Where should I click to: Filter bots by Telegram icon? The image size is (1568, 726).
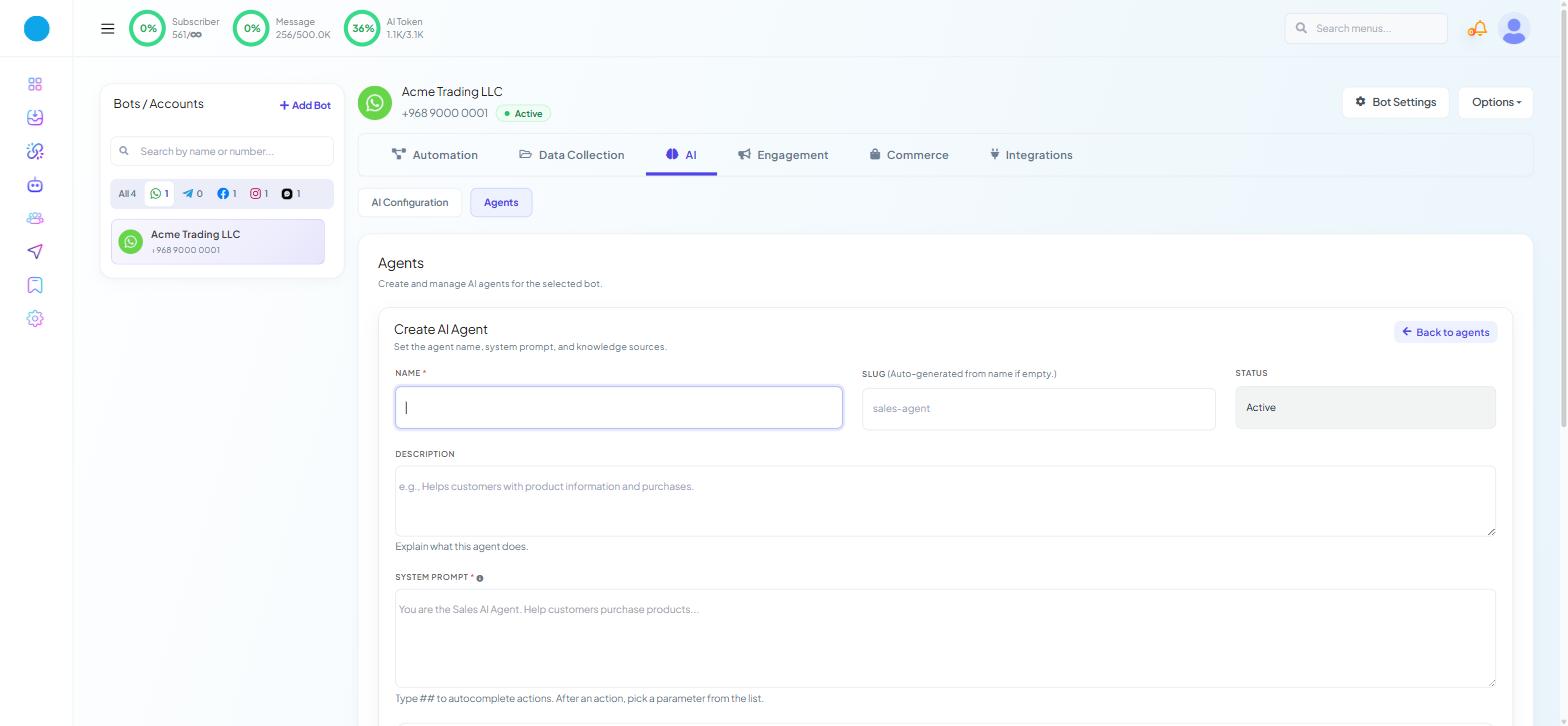[193, 194]
